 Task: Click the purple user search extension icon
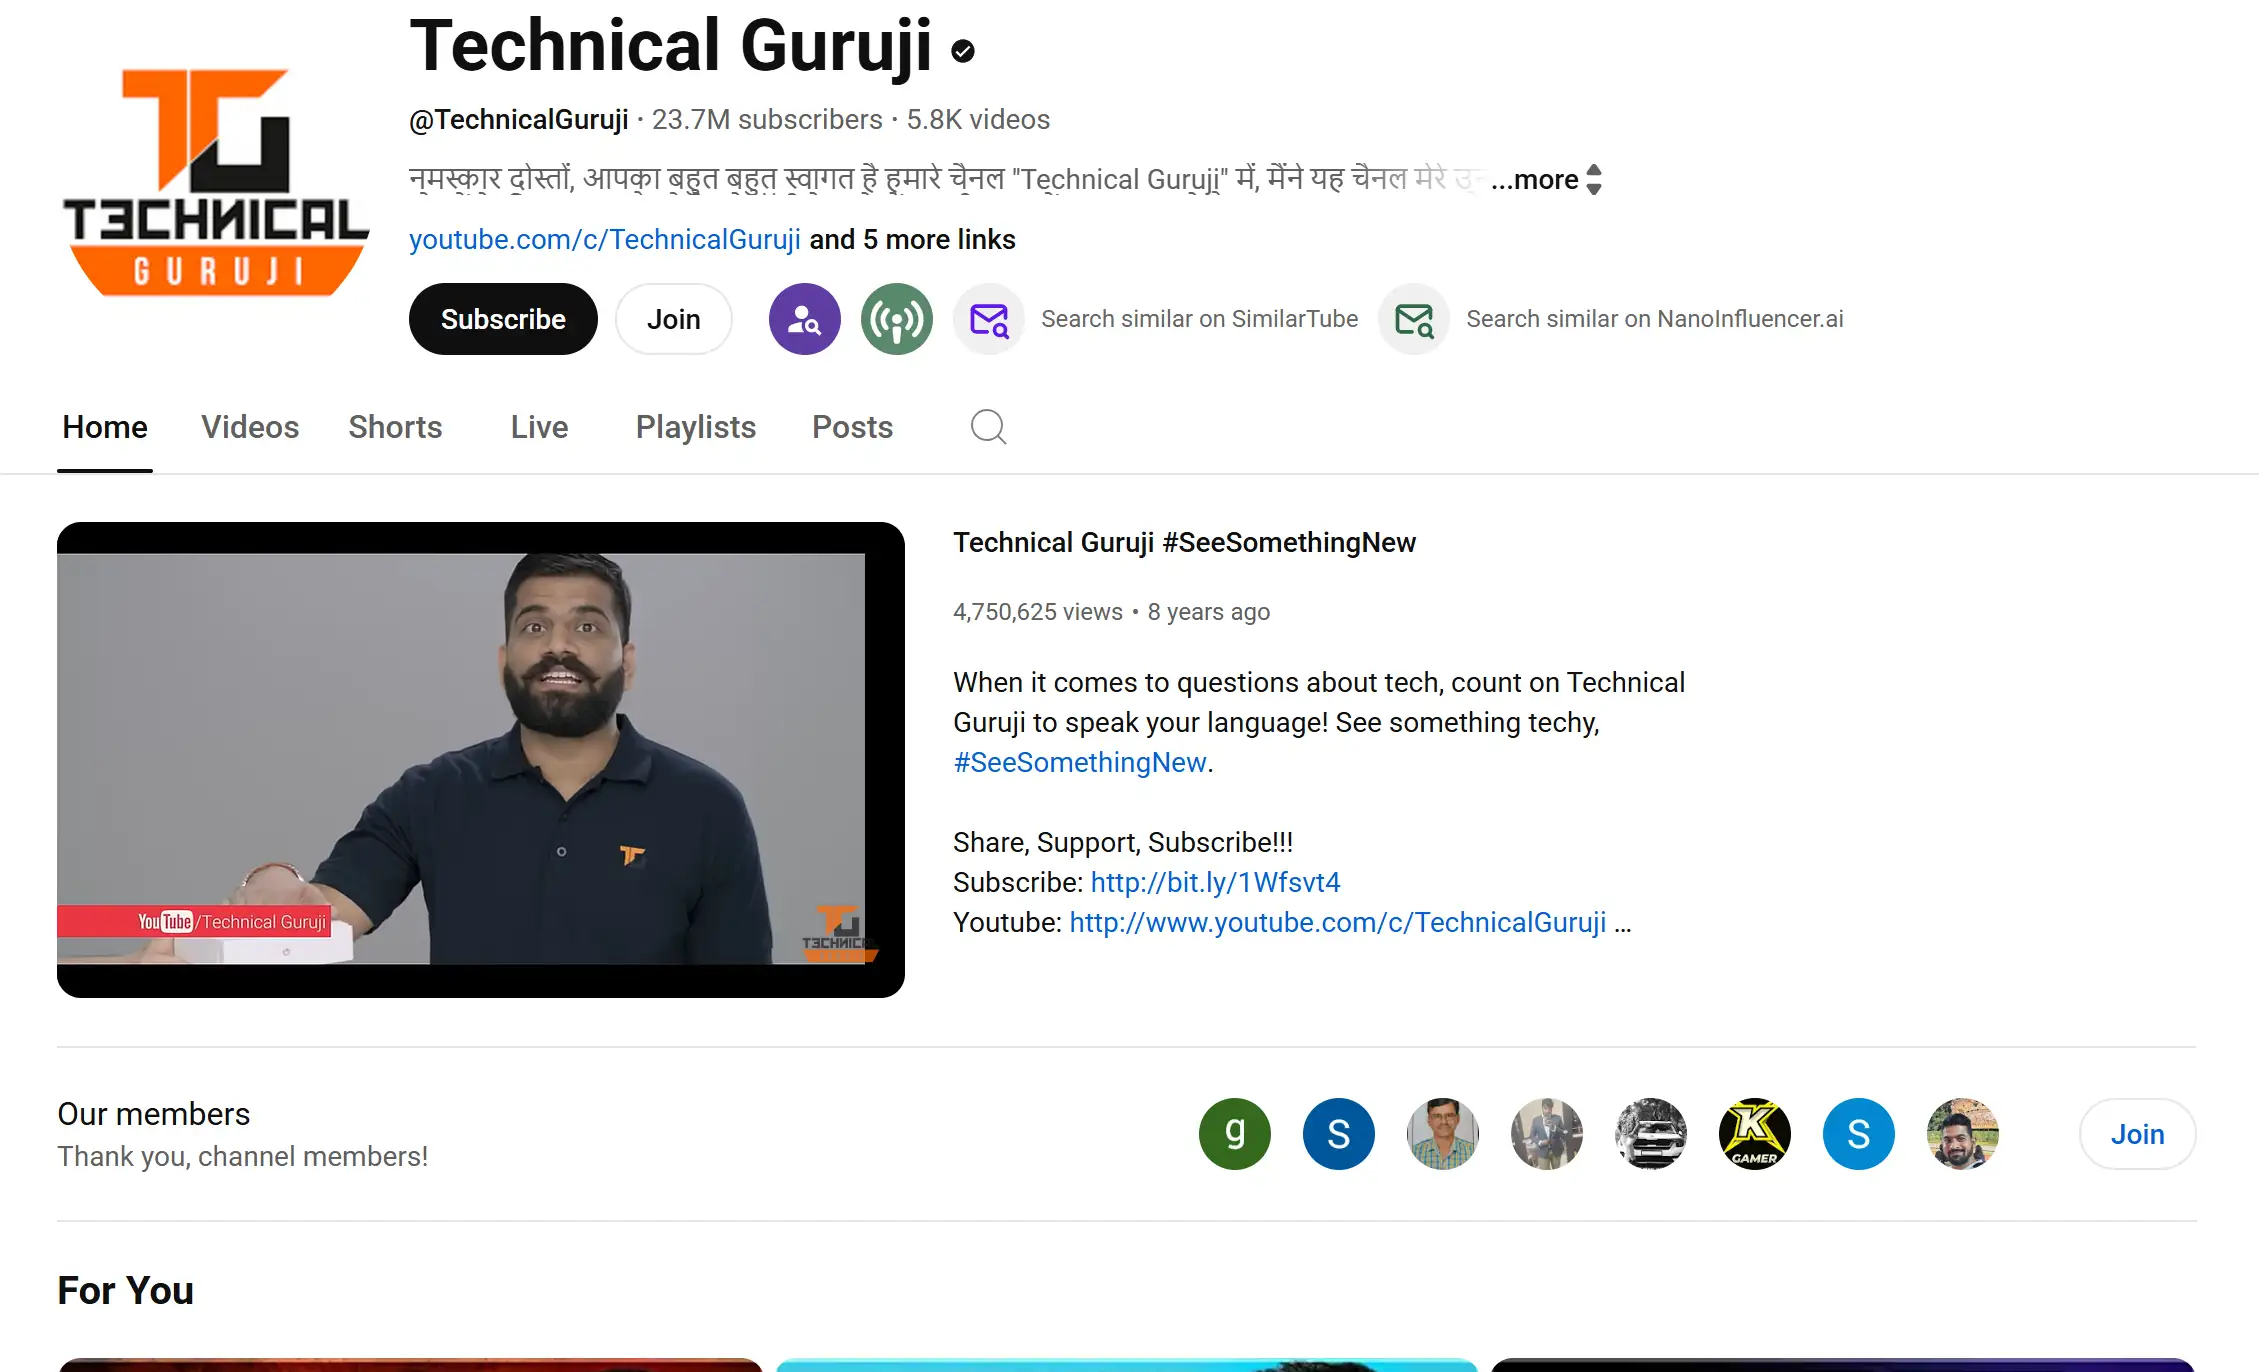804,319
